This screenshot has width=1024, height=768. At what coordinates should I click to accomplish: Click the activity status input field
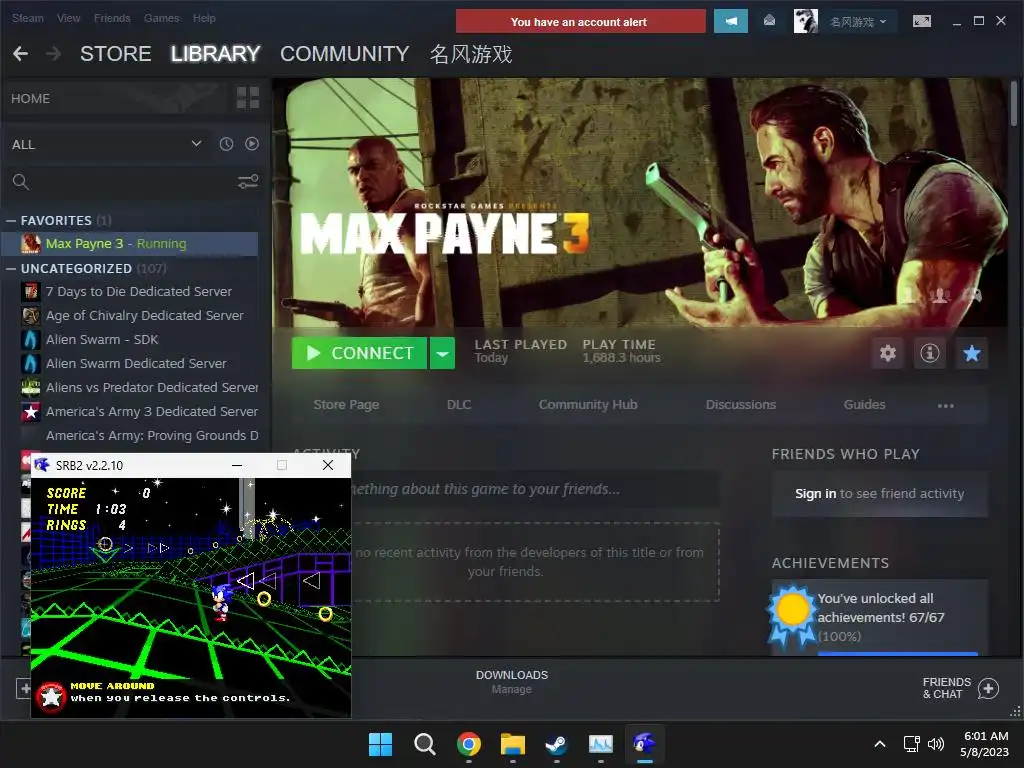click(534, 489)
